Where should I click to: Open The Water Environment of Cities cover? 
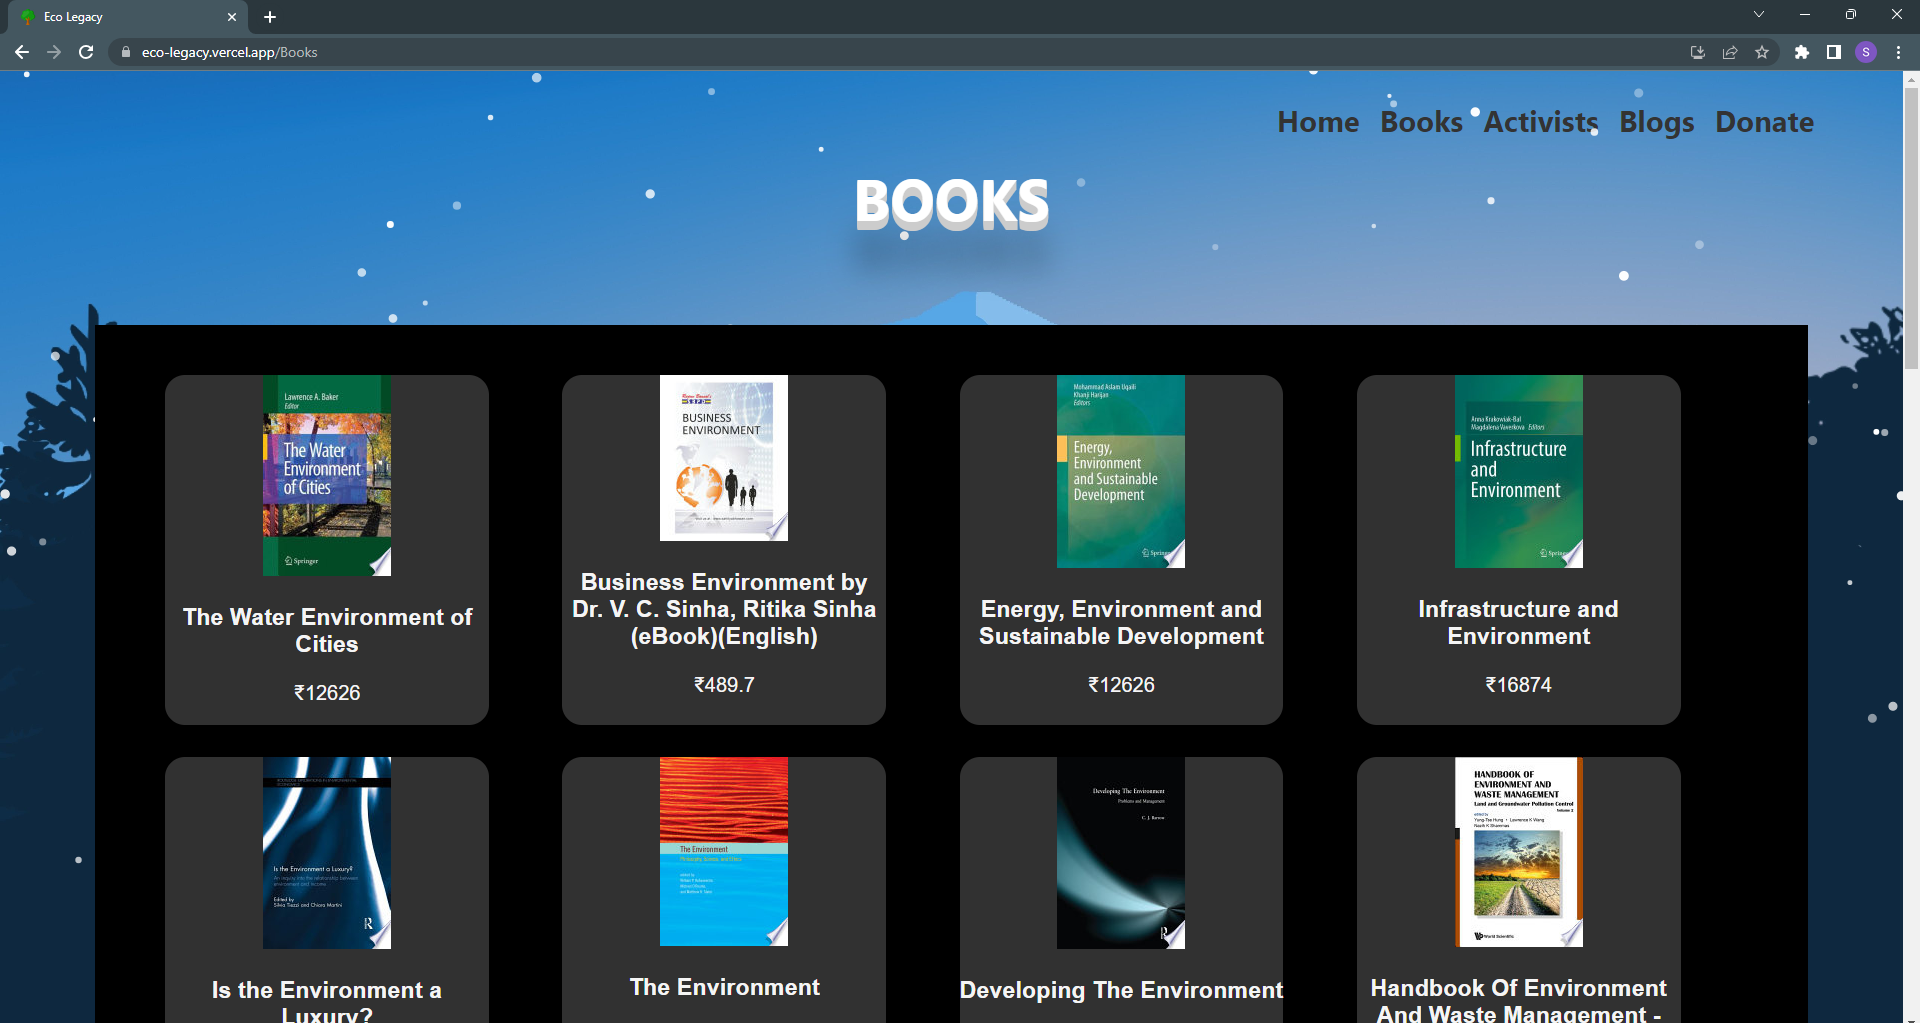[327, 476]
